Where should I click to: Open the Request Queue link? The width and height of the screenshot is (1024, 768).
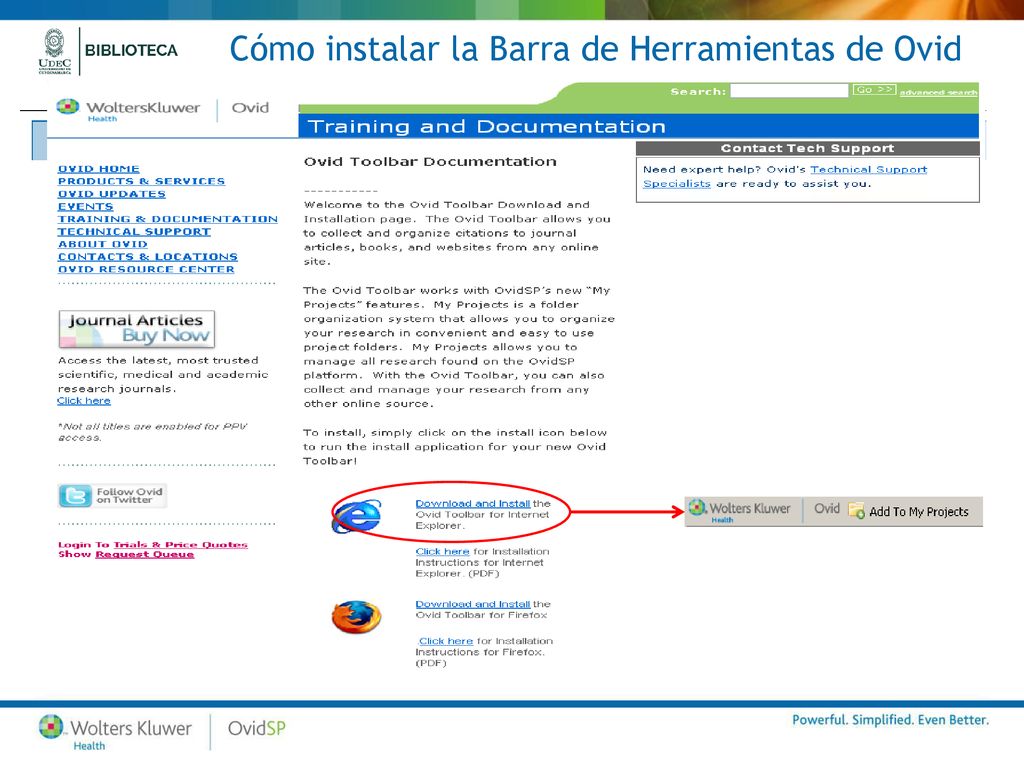click(144, 554)
